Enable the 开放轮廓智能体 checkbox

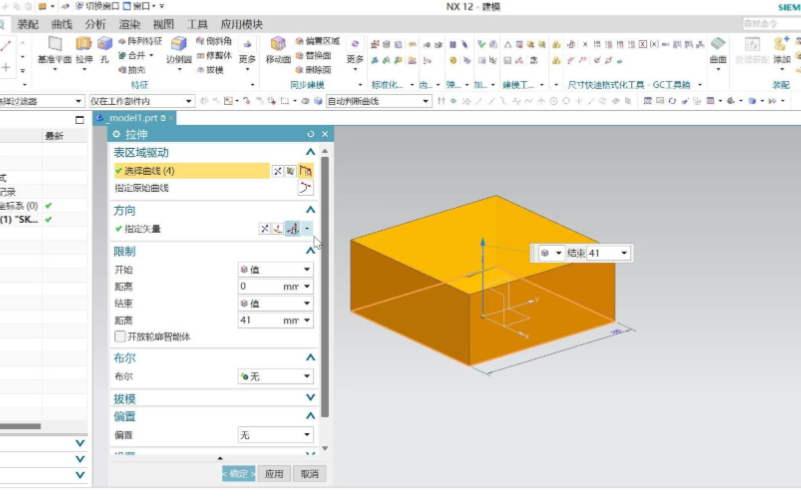pos(120,337)
